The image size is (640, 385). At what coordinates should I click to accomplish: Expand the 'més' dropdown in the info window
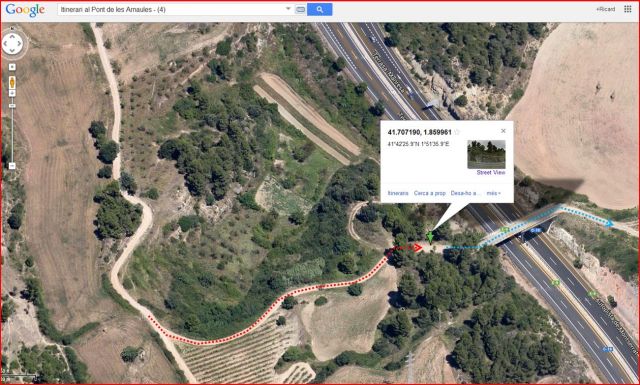point(493,193)
